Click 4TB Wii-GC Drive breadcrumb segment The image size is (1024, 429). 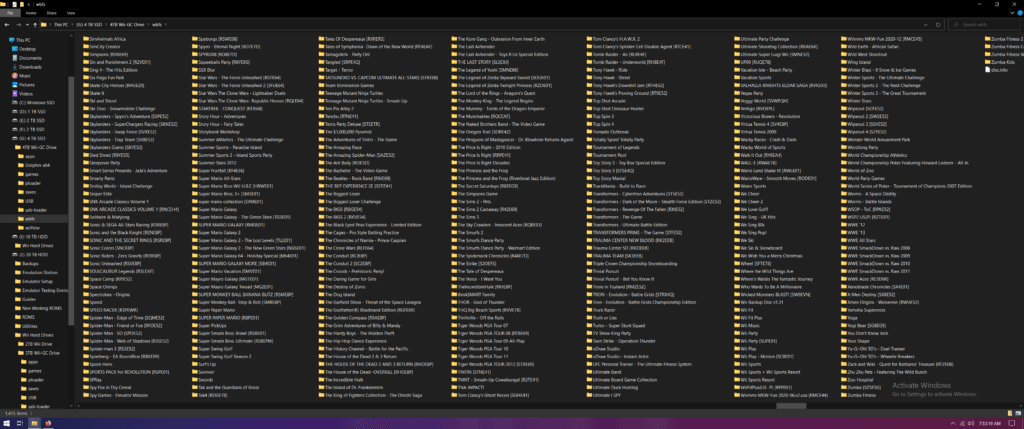click(x=128, y=25)
